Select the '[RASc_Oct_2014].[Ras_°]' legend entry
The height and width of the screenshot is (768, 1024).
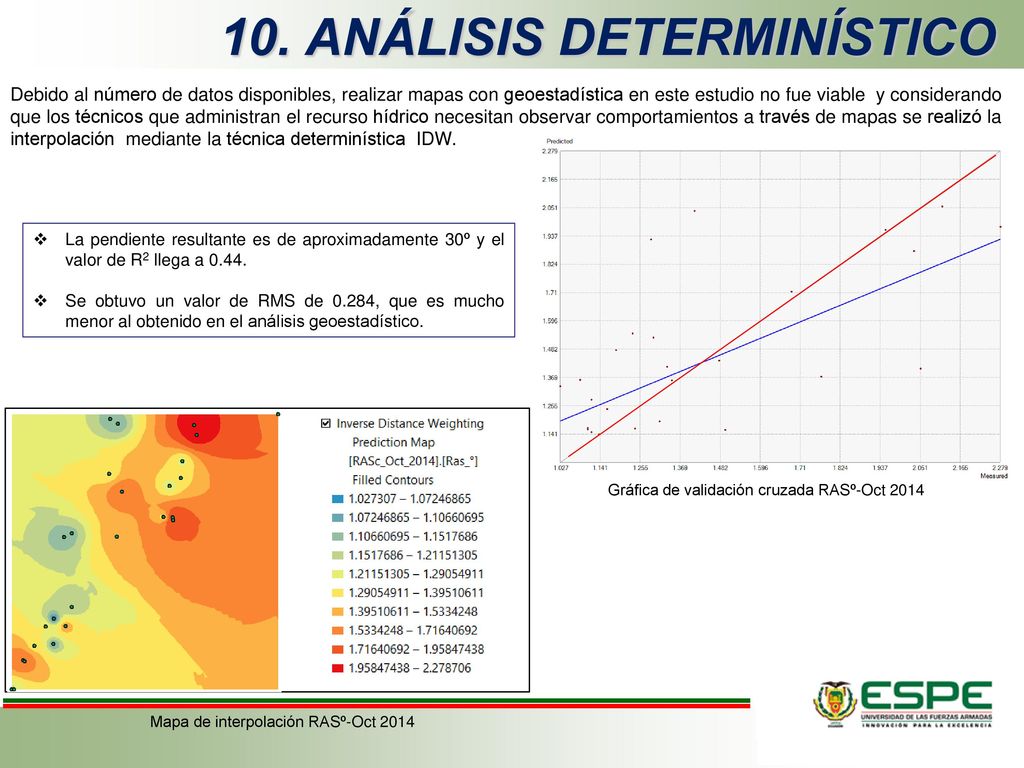(x=413, y=461)
